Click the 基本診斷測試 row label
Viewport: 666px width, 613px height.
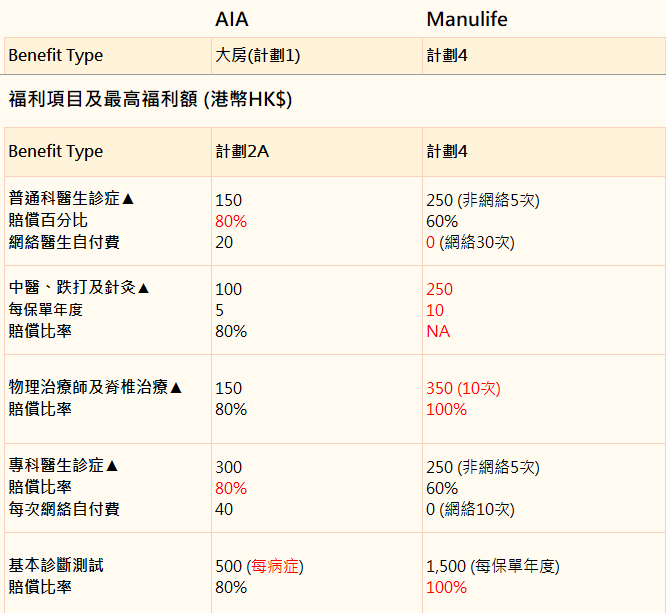[56, 565]
